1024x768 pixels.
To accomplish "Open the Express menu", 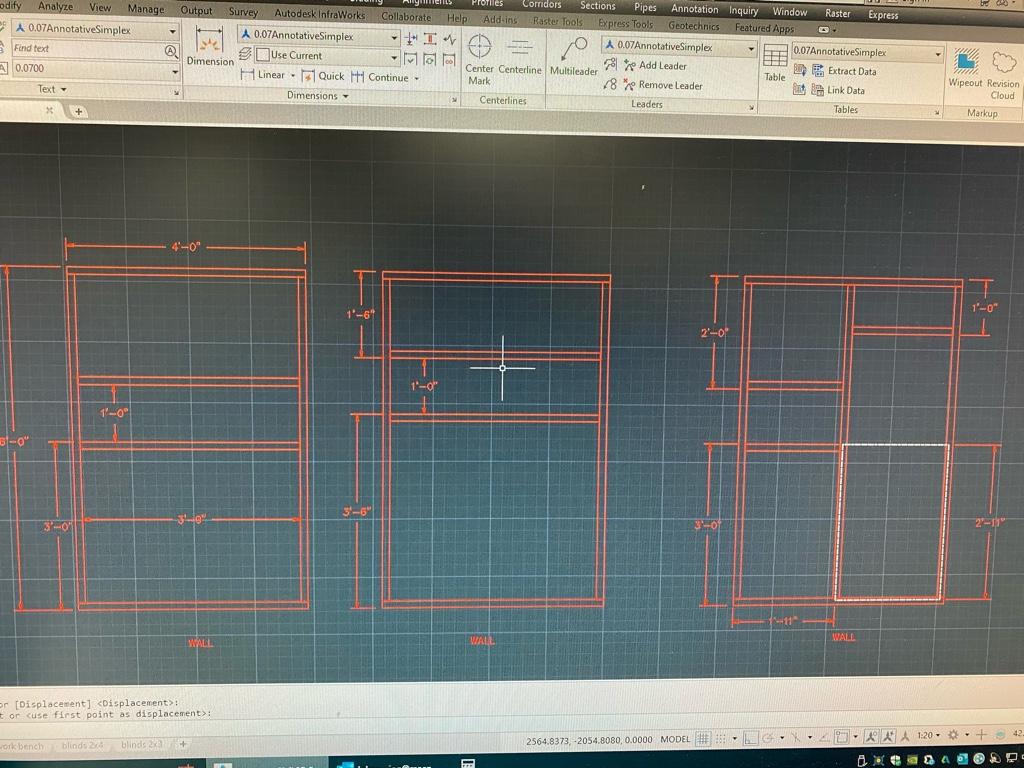I will [x=883, y=14].
